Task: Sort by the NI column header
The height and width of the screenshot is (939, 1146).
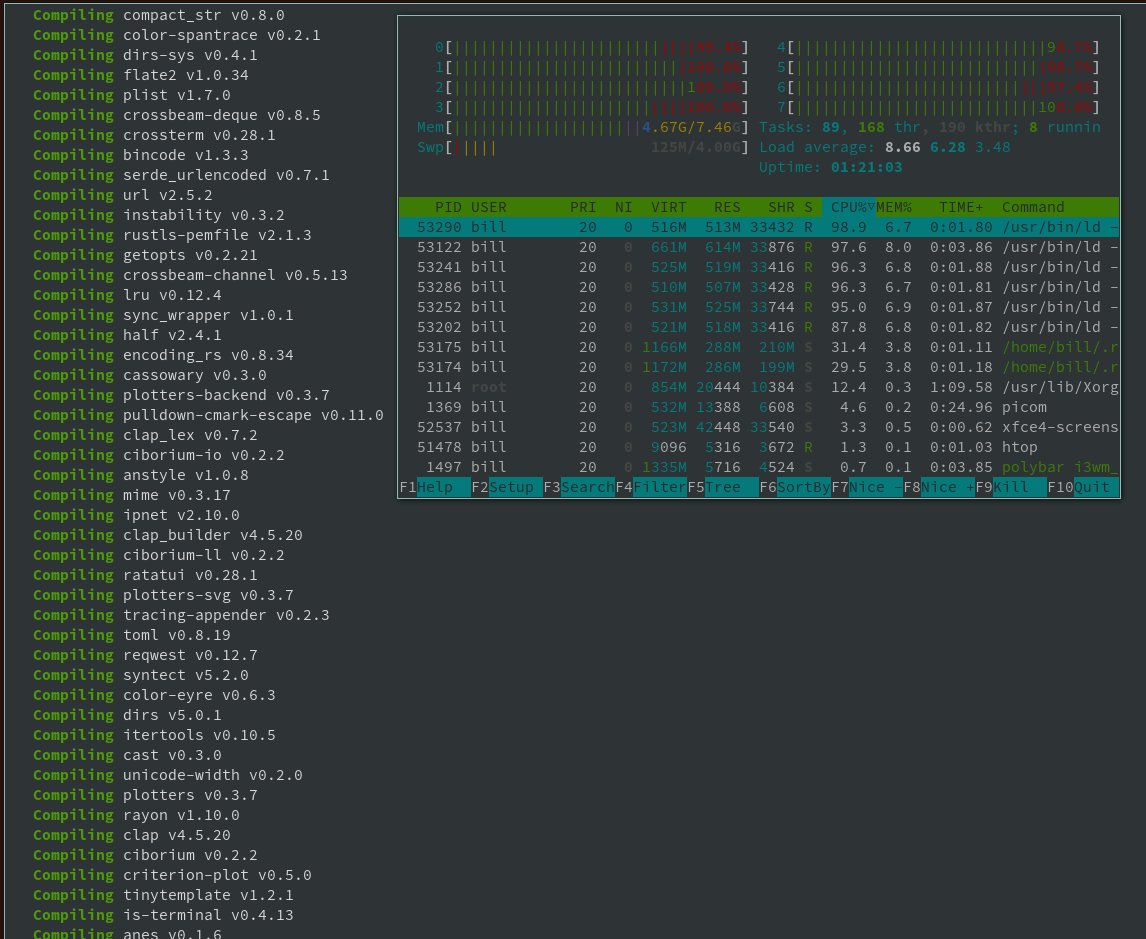Action: (623, 208)
